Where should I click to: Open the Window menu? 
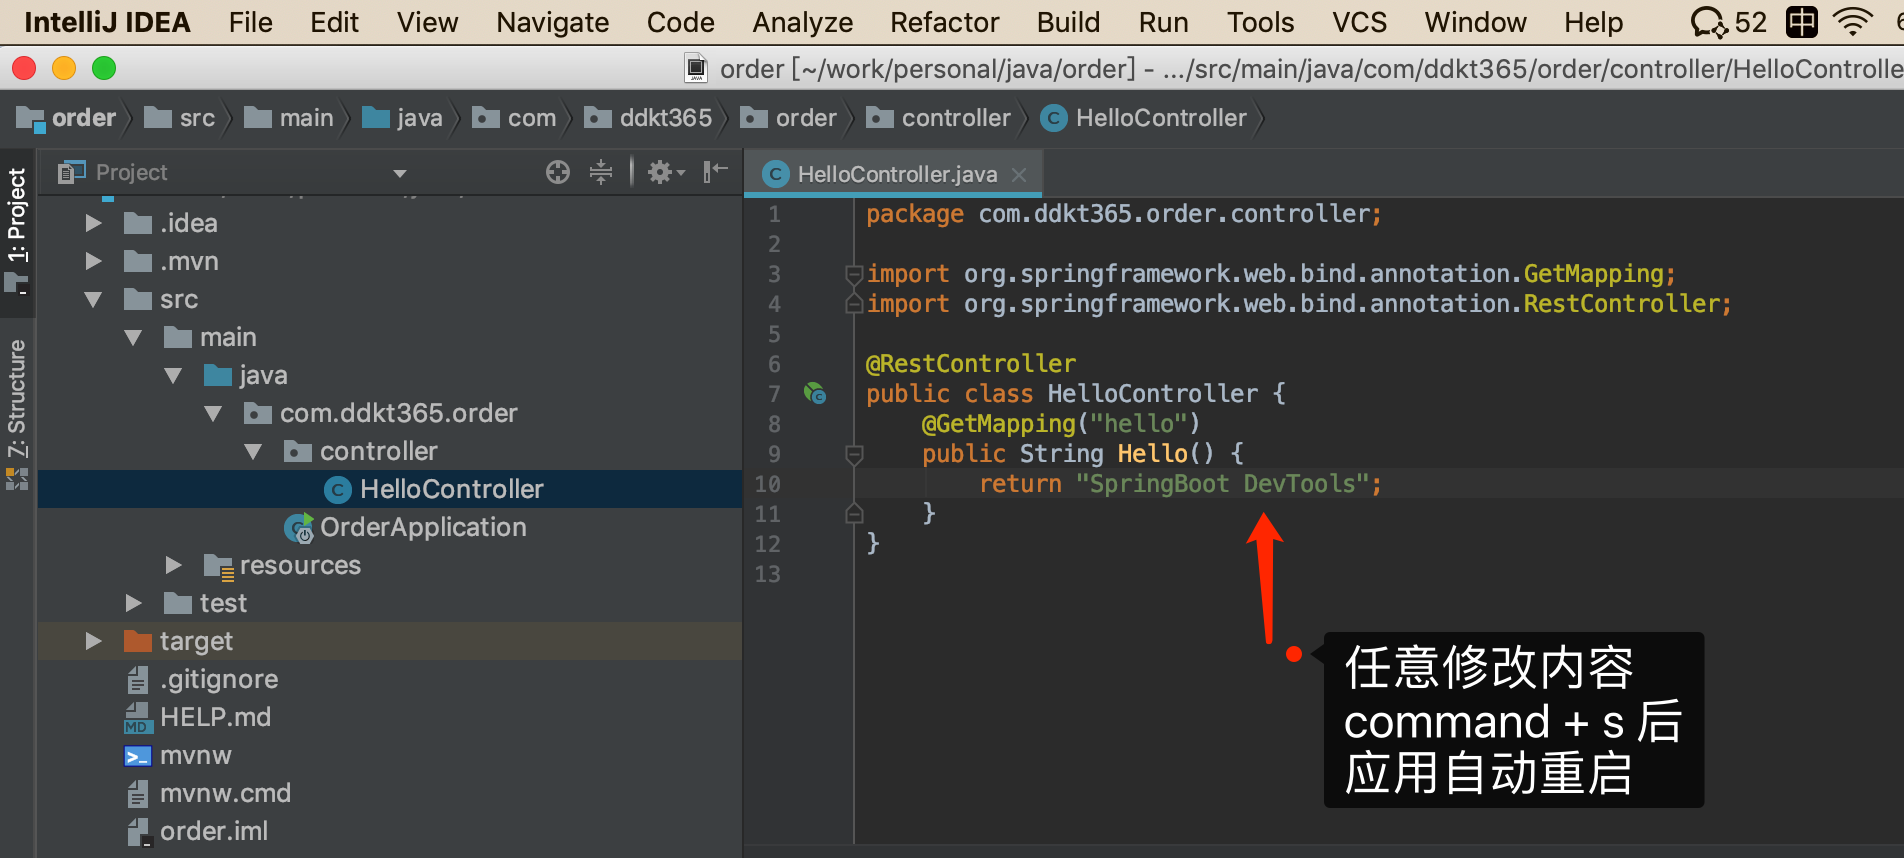pyautogui.click(x=1475, y=22)
